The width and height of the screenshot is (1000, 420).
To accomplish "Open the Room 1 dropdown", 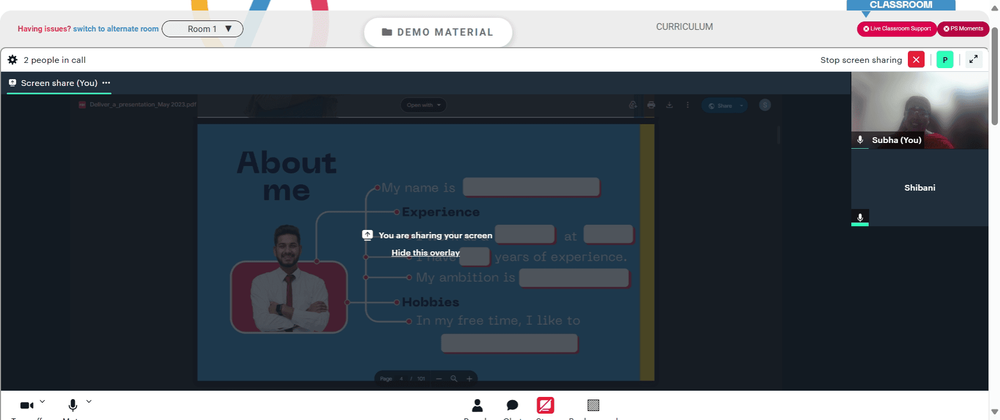I will point(203,29).
